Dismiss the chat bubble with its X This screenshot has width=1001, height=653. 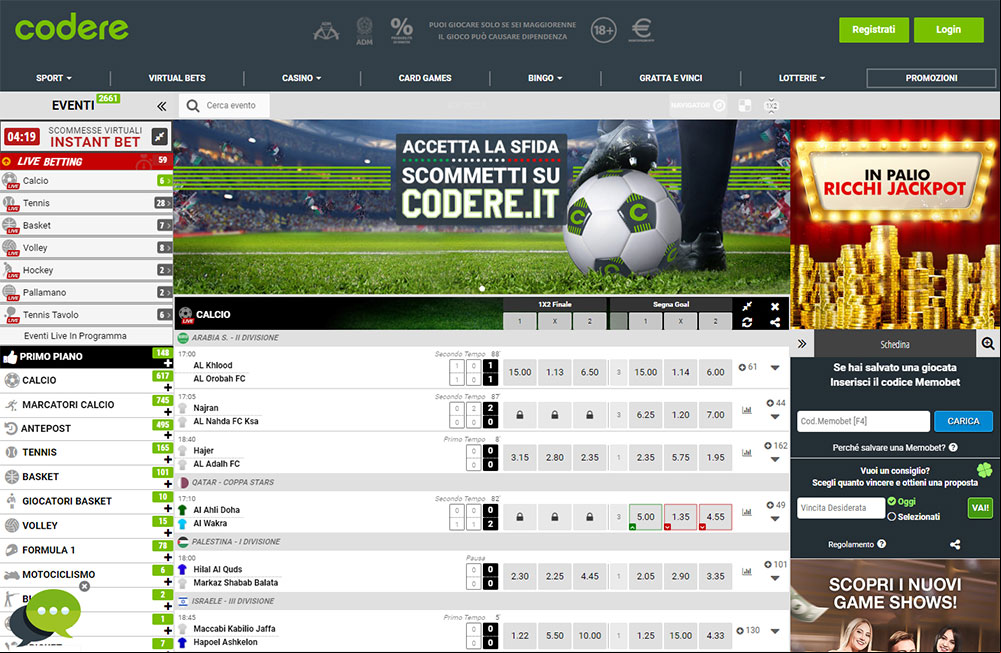[84, 586]
